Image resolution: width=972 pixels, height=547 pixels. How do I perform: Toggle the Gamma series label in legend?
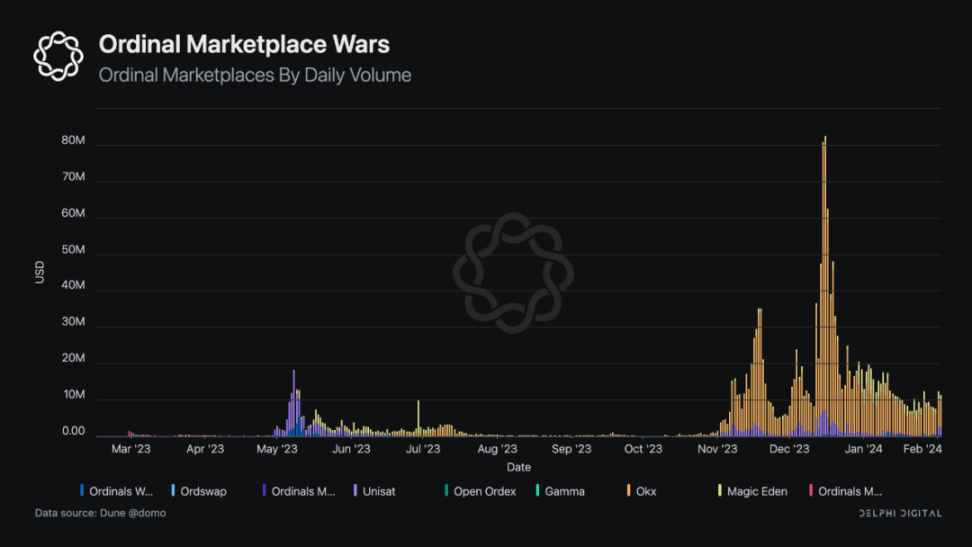coord(564,491)
